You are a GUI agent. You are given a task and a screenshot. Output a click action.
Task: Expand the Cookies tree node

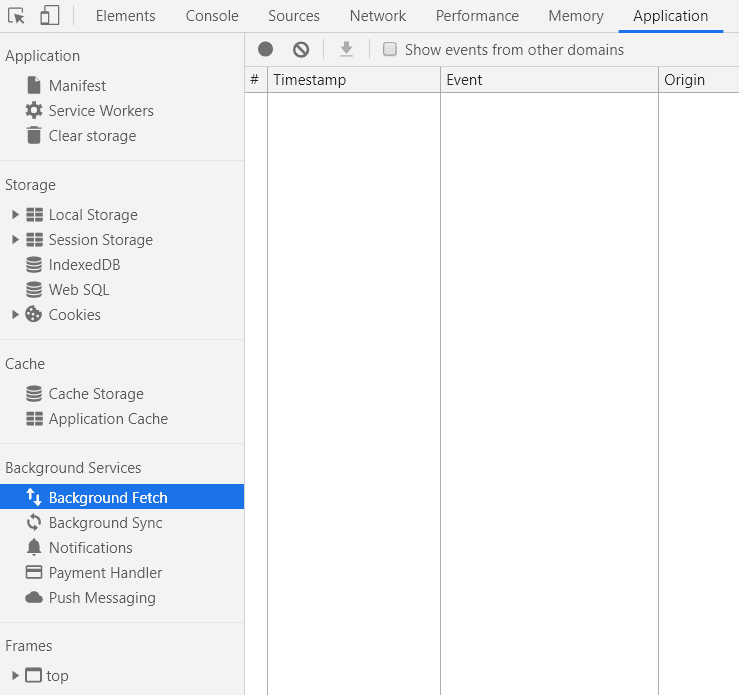(15, 314)
